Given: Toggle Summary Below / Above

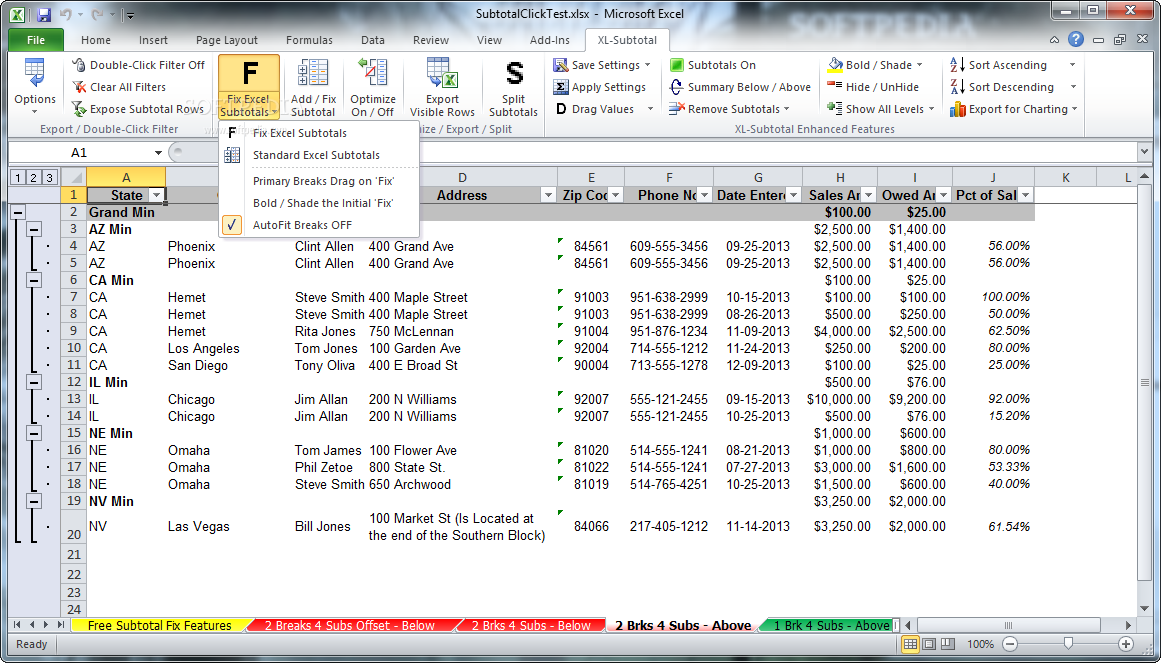Looking at the screenshot, I should pyautogui.click(x=740, y=87).
